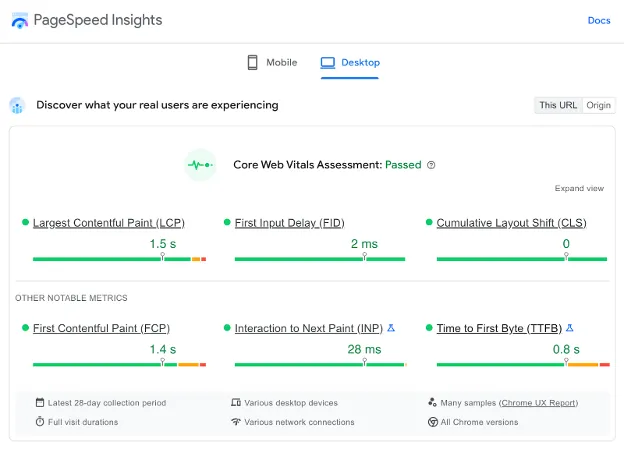Click the TTFB distribution bar
624x449 pixels.
point(523,365)
